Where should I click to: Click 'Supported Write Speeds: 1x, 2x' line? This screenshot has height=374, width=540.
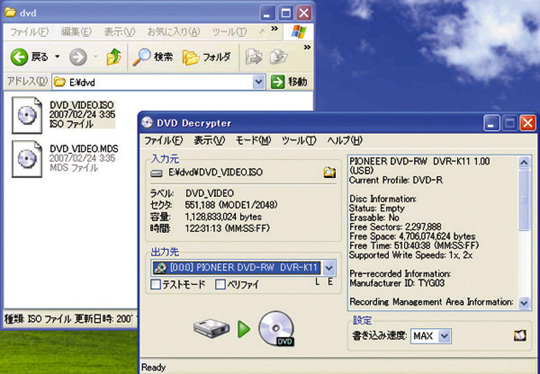pos(411,255)
